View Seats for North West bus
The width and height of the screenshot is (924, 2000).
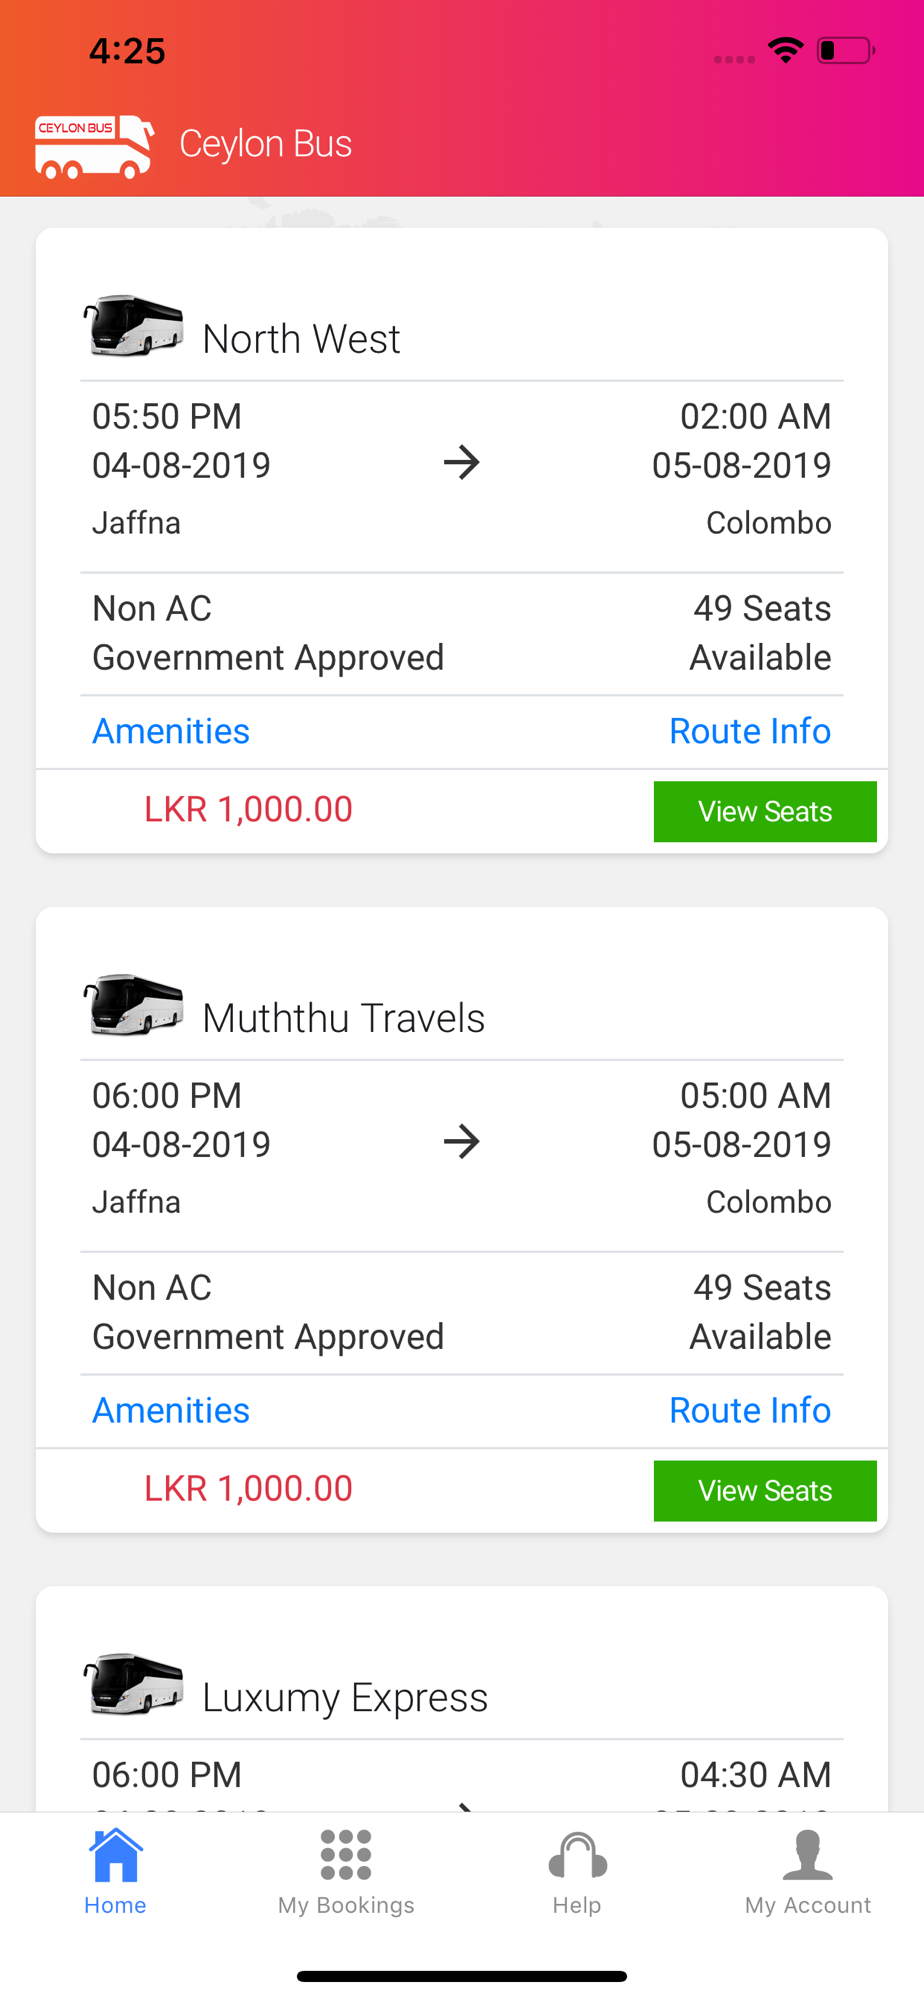click(x=765, y=811)
